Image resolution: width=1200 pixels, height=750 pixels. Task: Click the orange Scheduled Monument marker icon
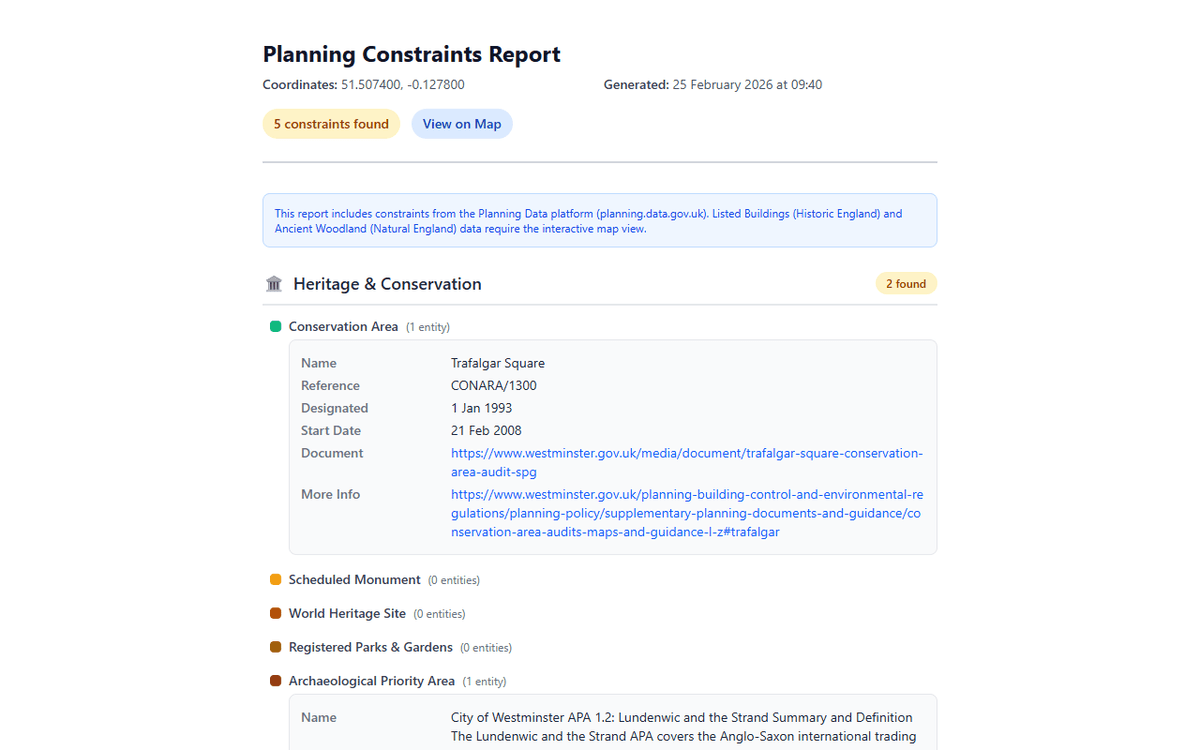(x=277, y=579)
